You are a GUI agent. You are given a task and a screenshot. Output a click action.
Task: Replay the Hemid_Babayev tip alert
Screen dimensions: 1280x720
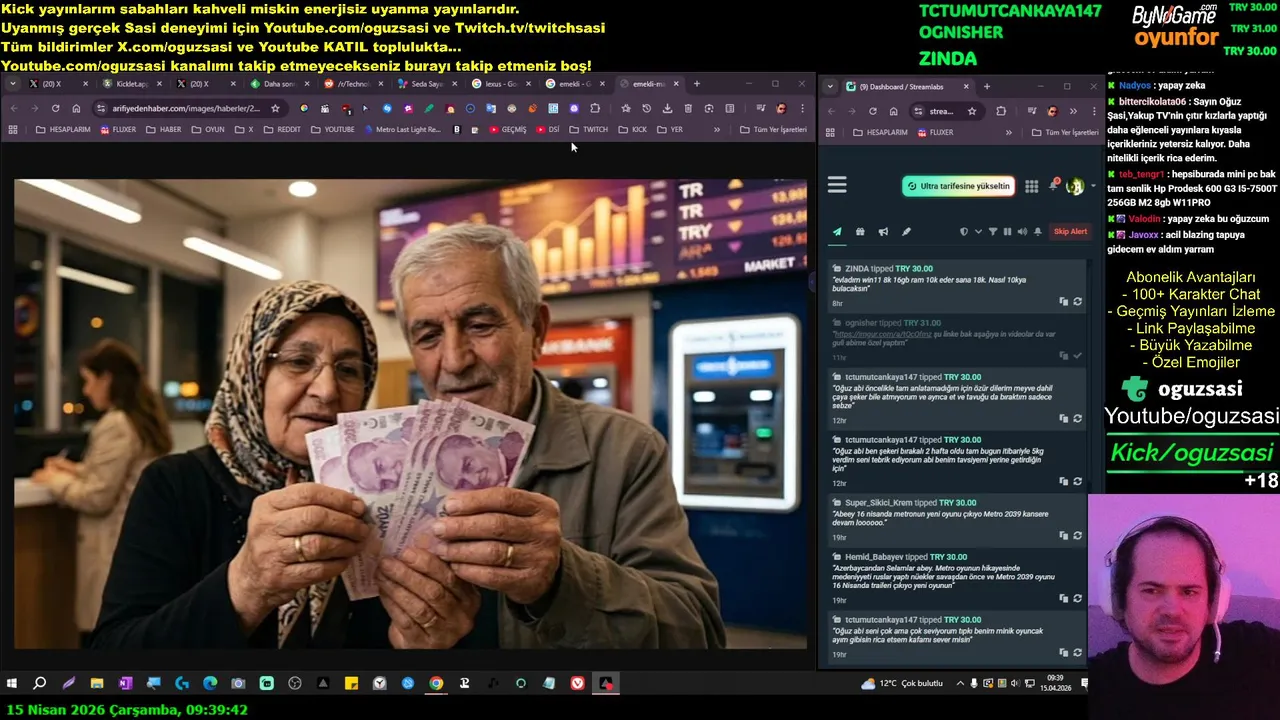[x=1078, y=598]
